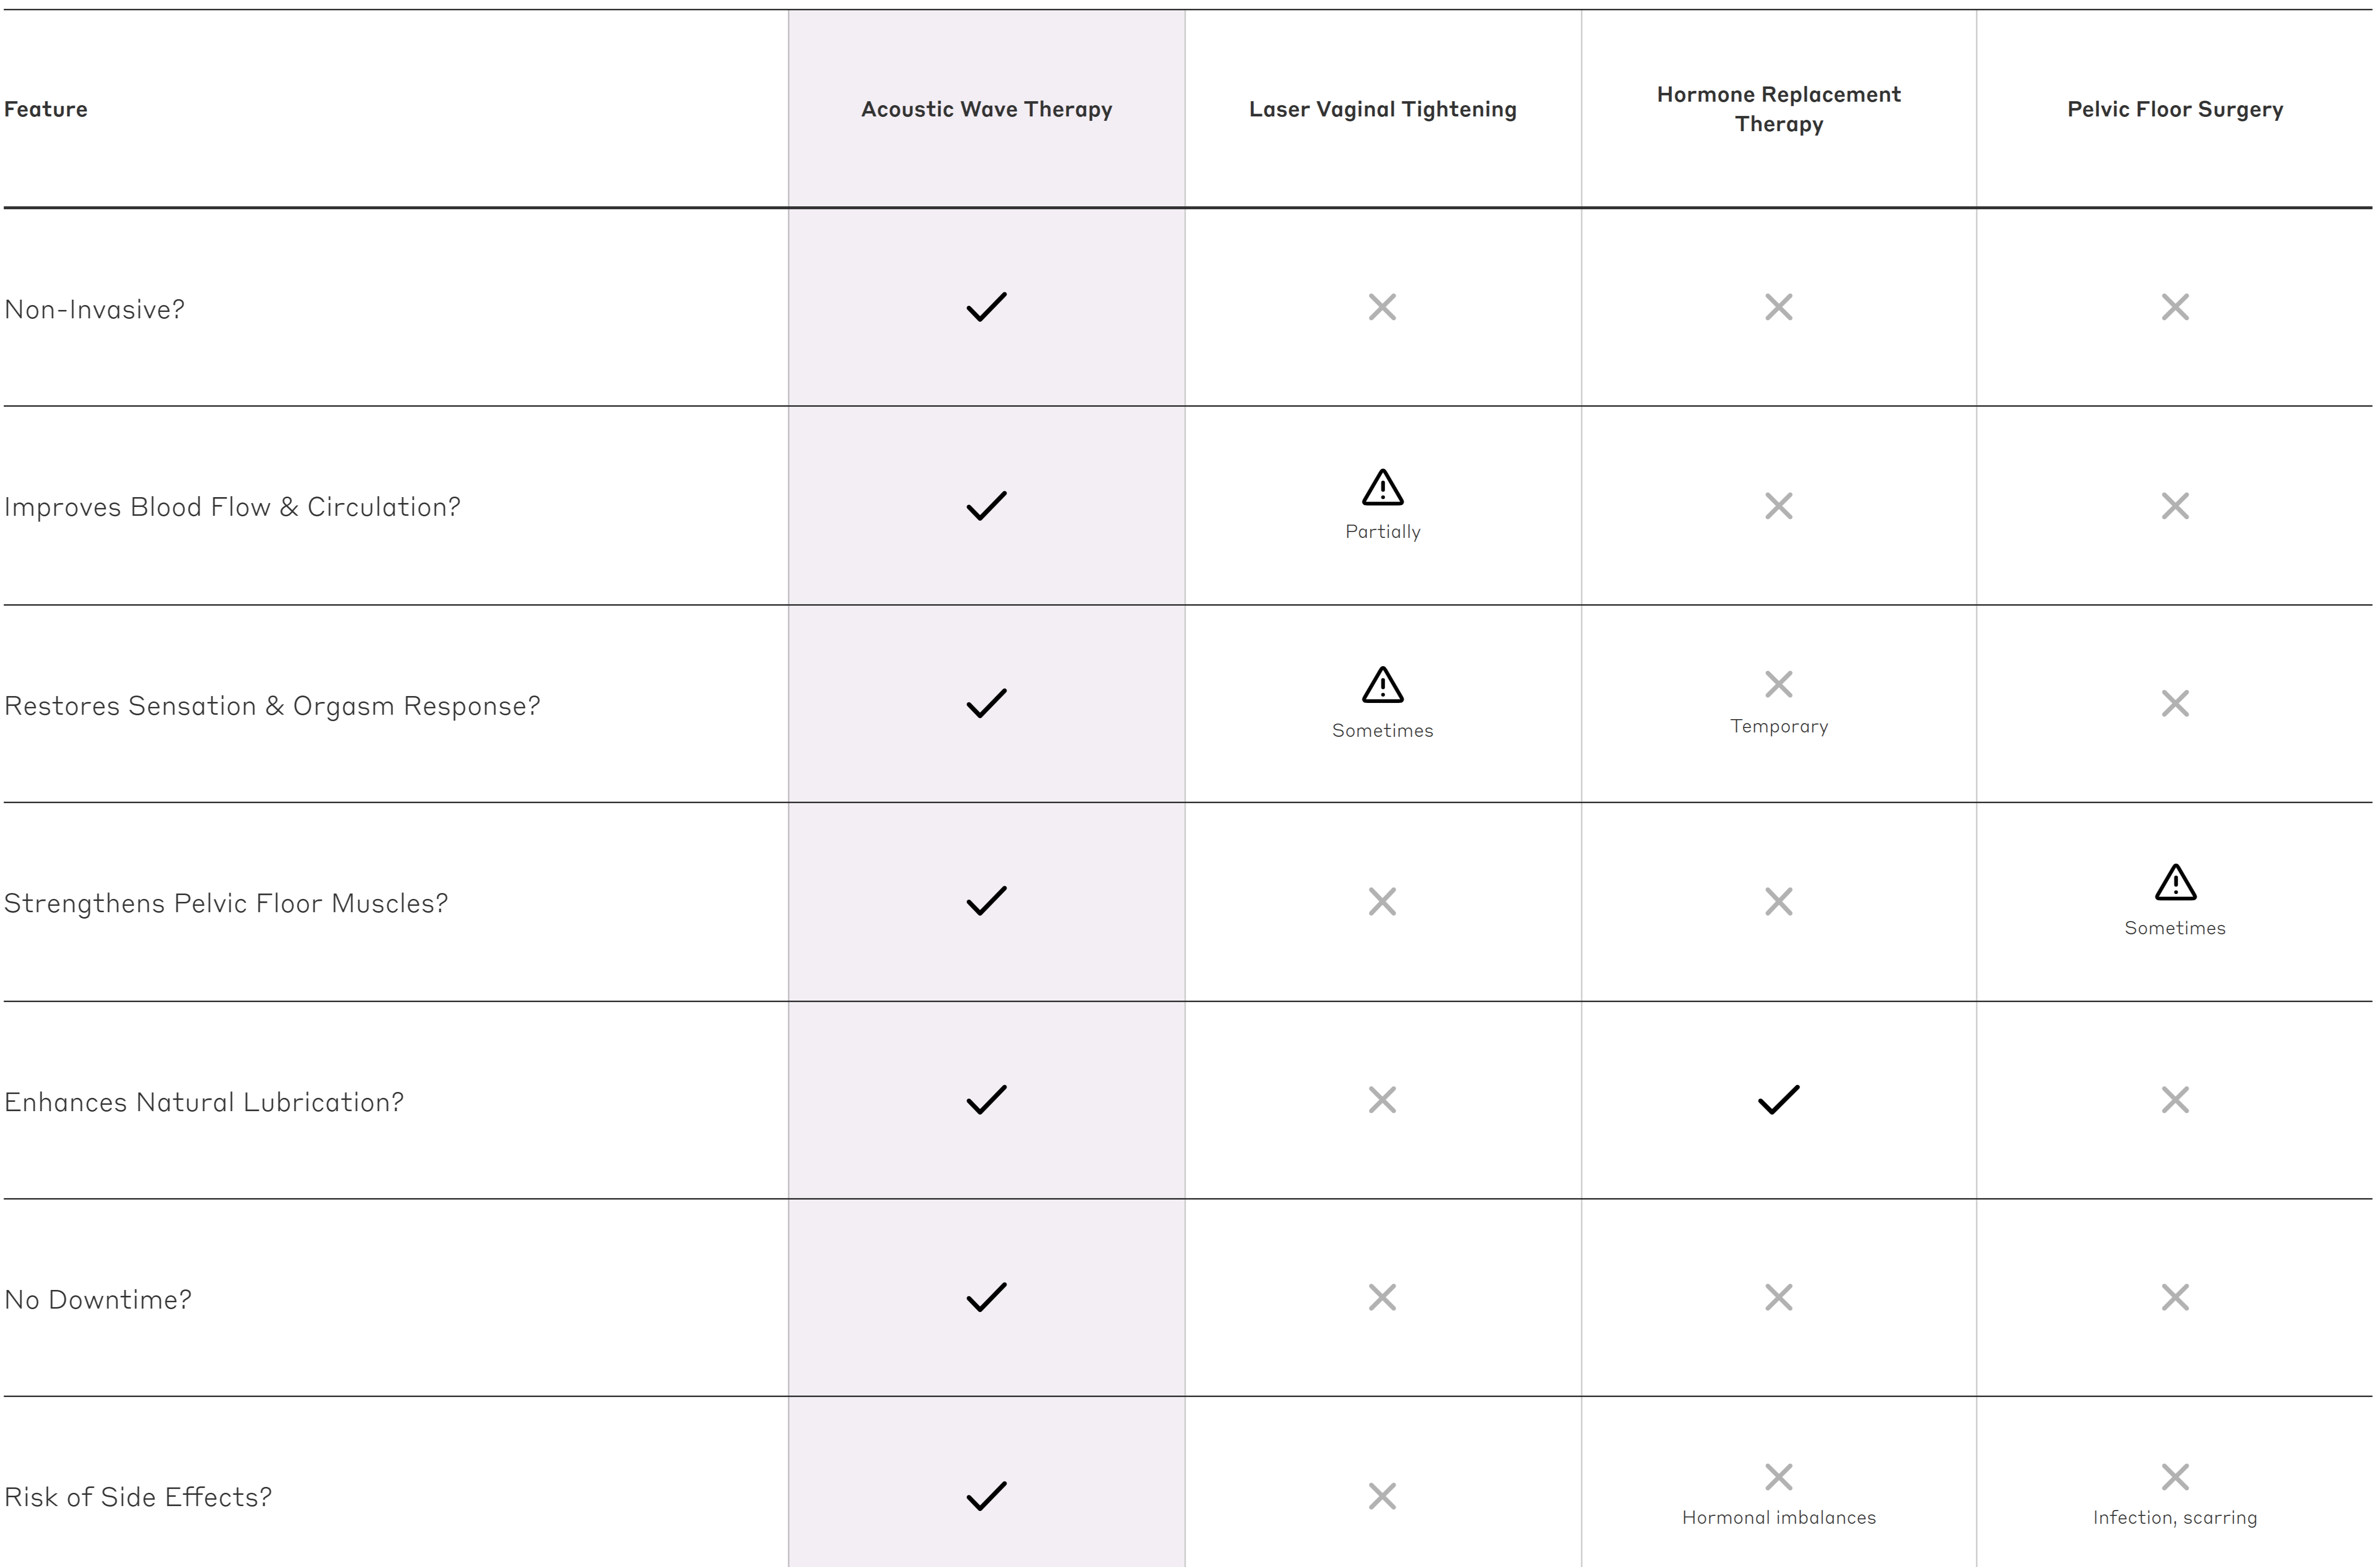Image resolution: width=2380 pixels, height=1567 pixels.
Task: Click the X above Infection, scarring
Action: click(x=2175, y=1477)
